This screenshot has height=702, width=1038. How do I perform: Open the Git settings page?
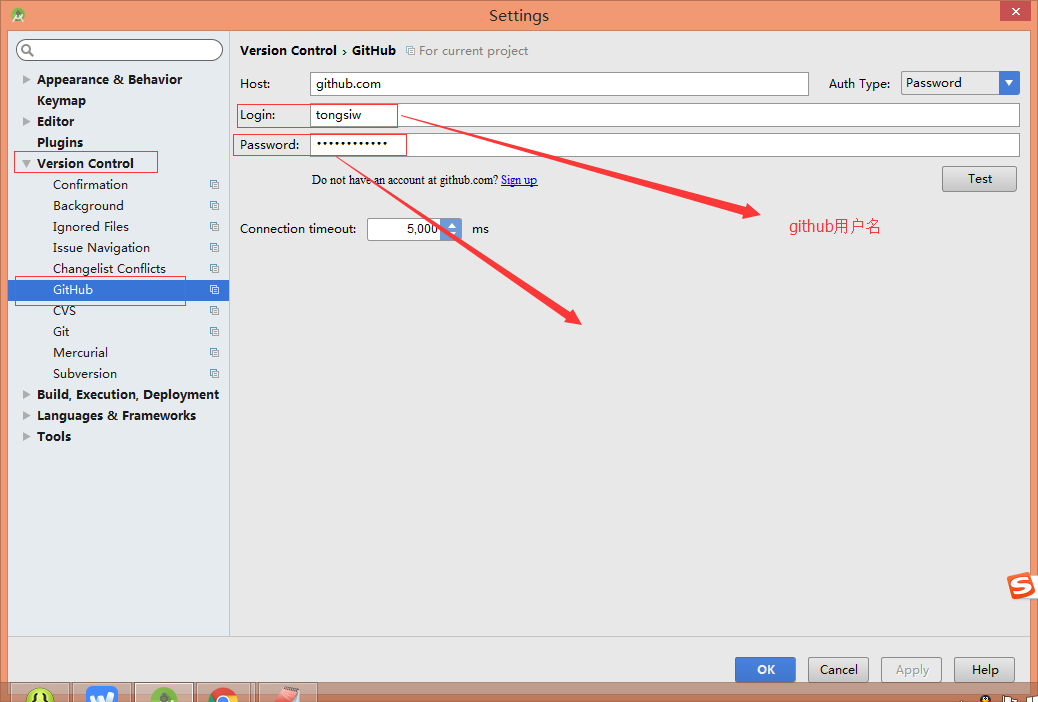click(61, 332)
